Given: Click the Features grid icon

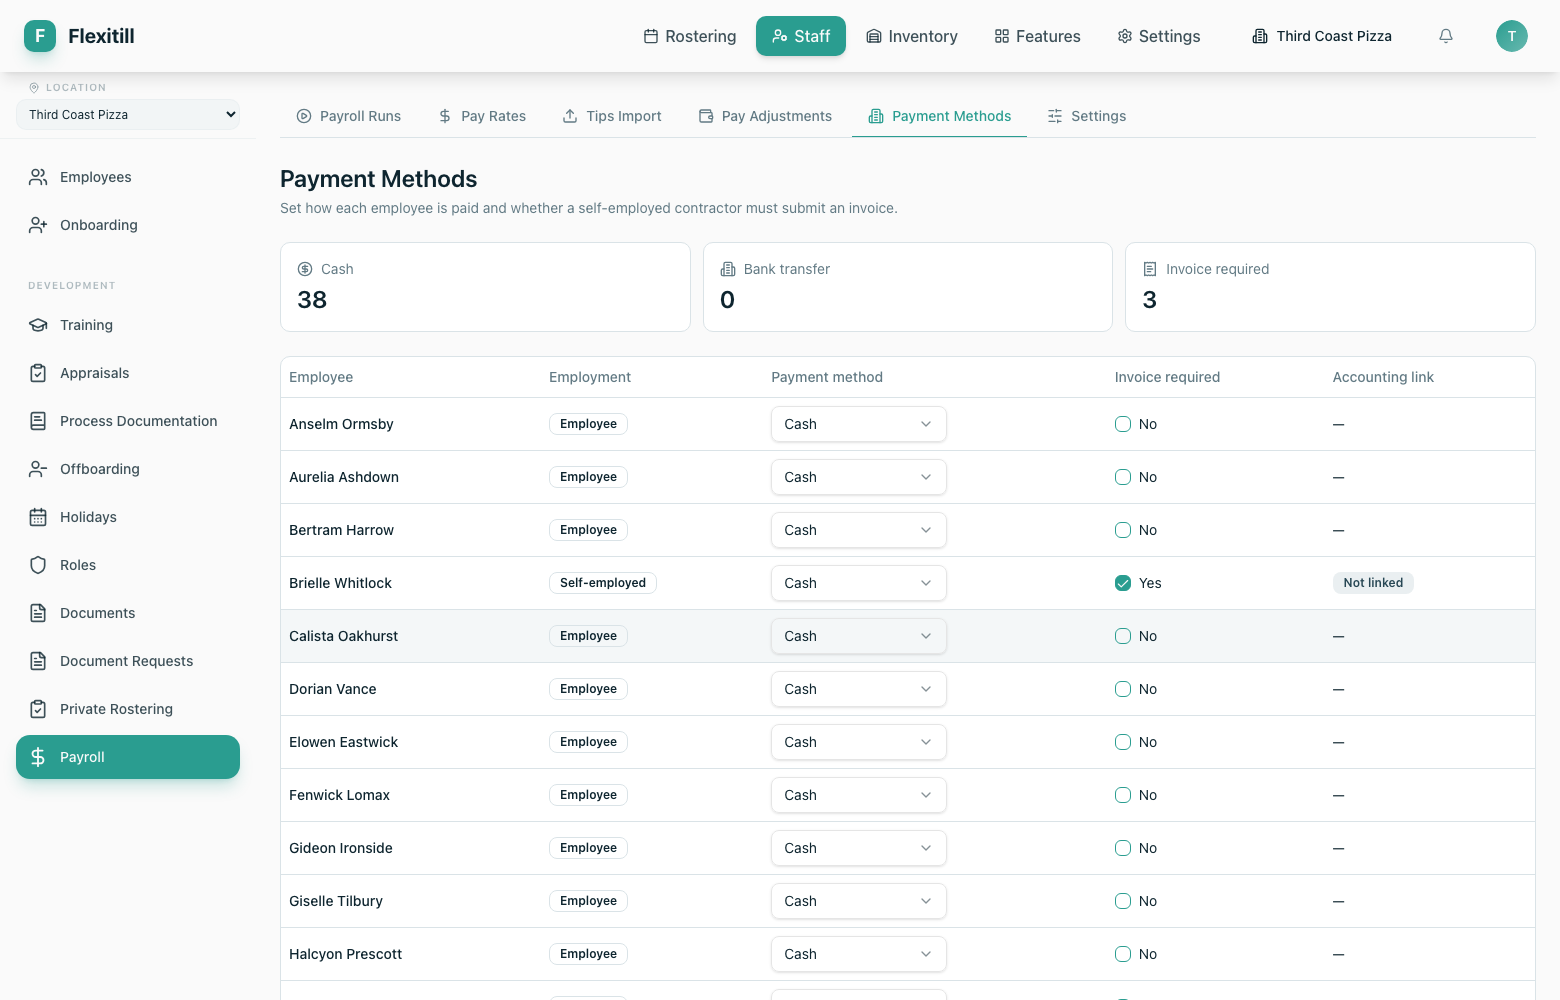Looking at the screenshot, I should (x=1002, y=36).
